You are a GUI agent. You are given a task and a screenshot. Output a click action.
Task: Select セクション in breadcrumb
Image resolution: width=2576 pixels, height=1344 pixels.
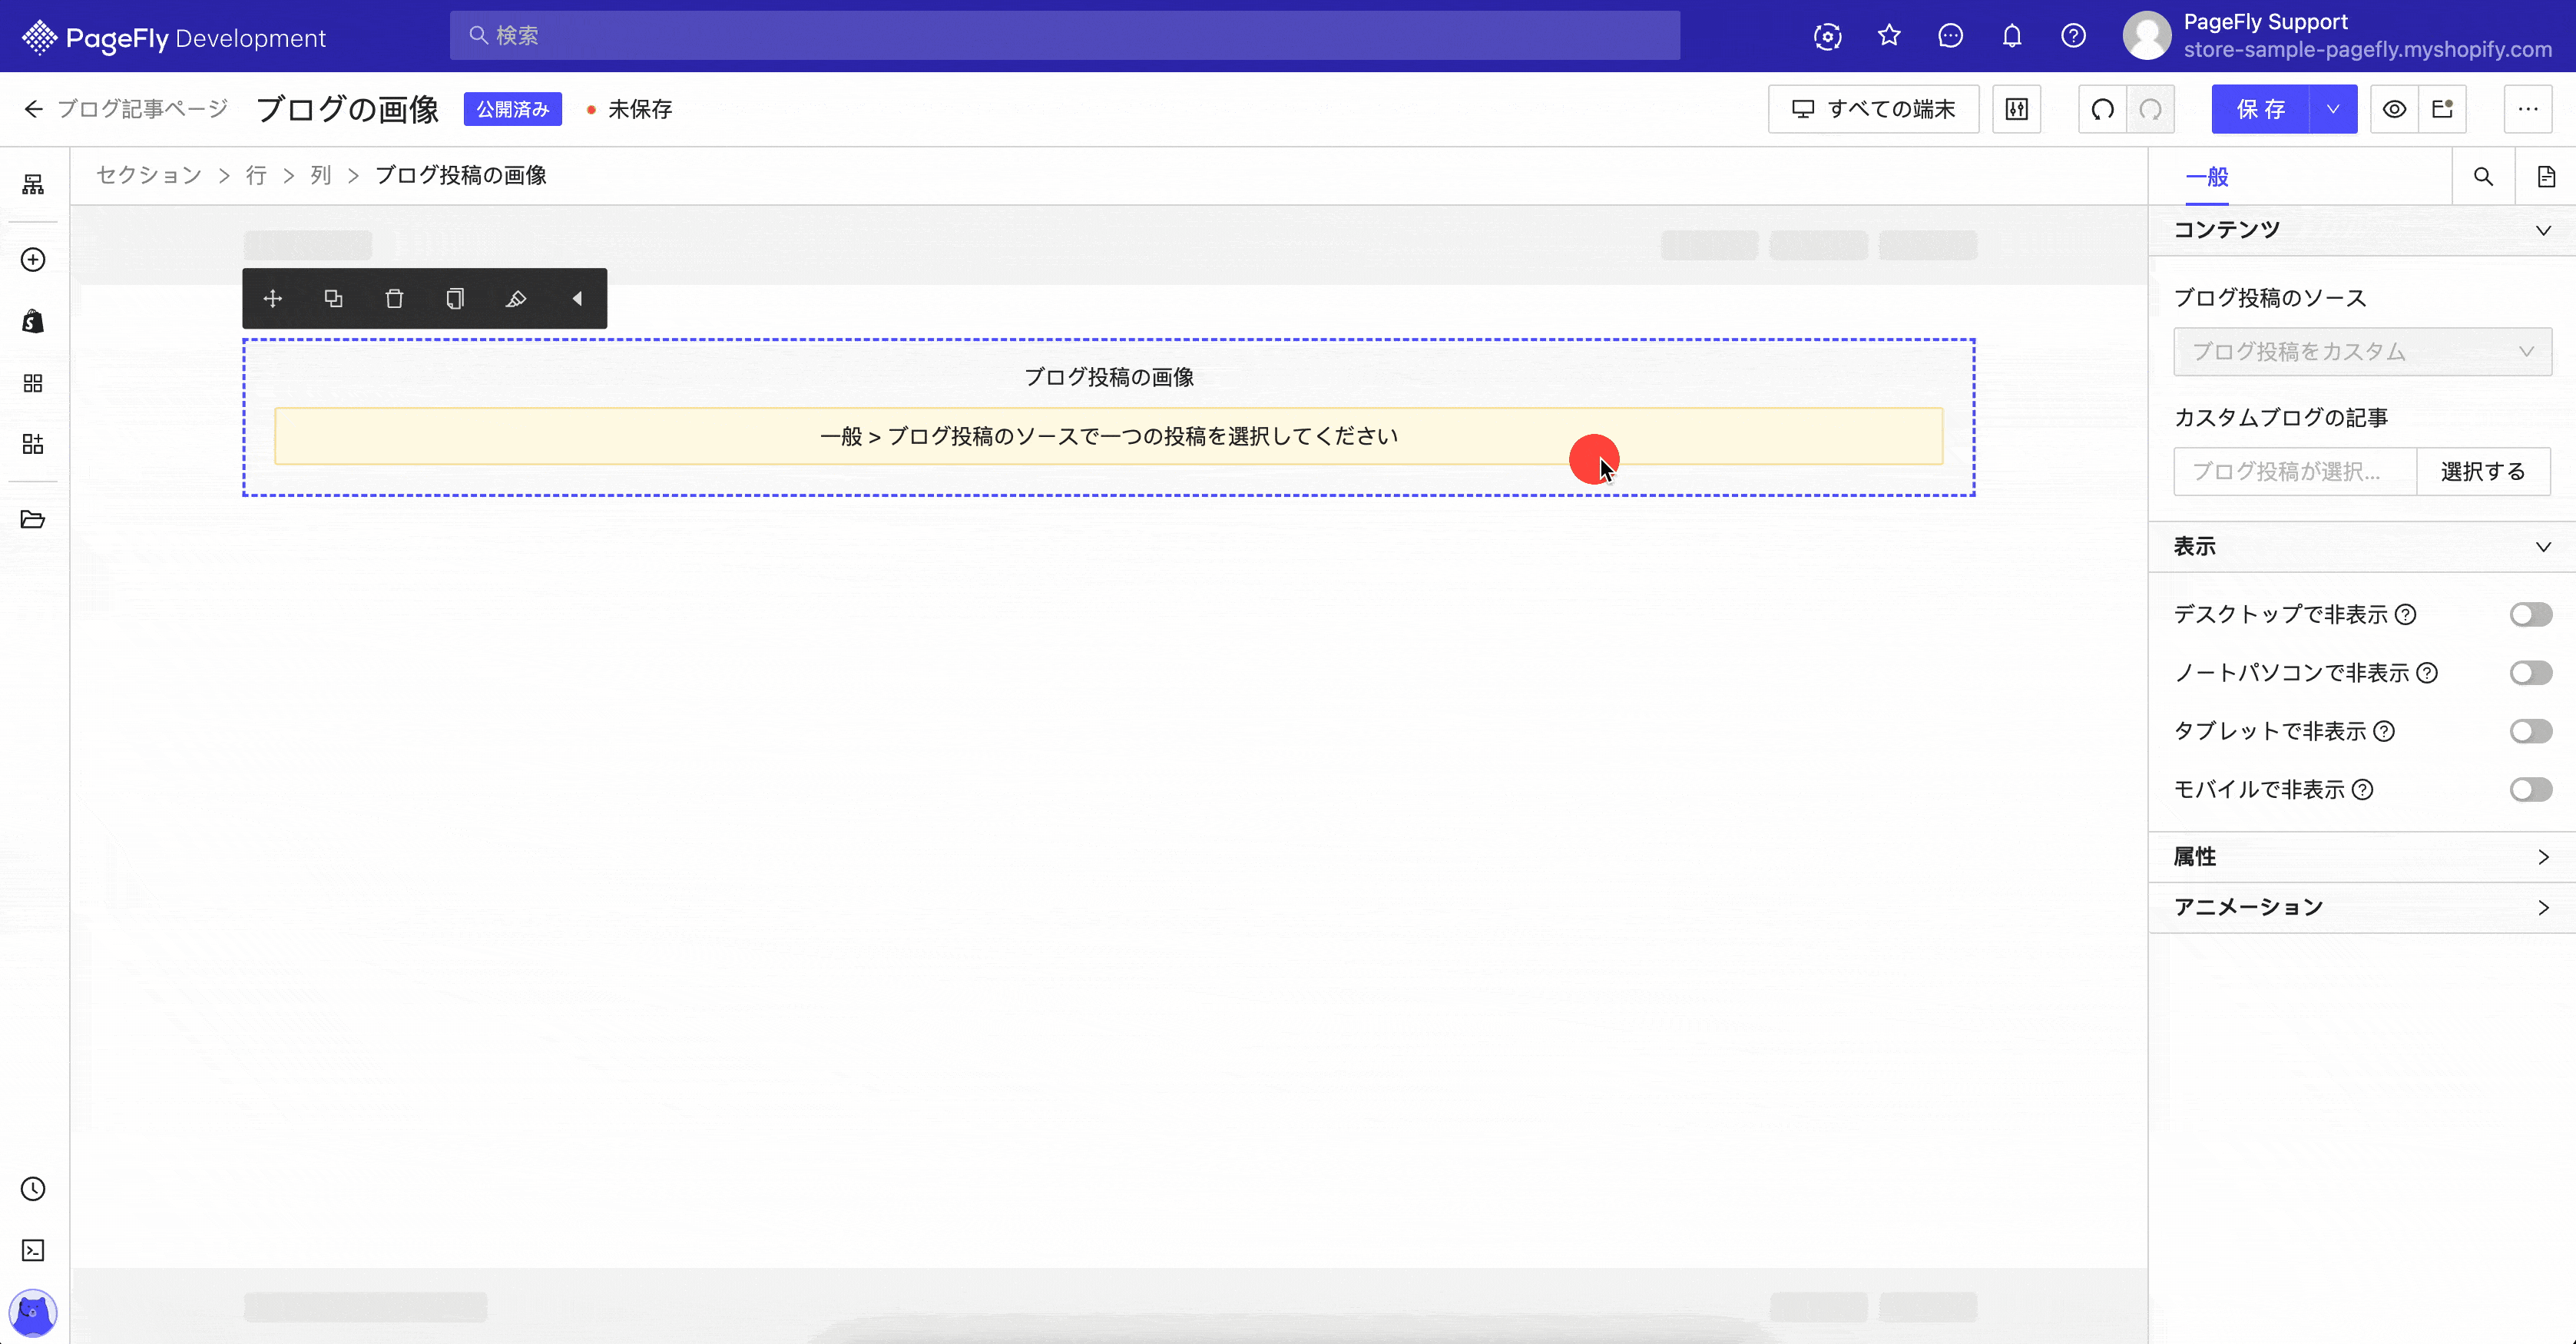pos(149,175)
